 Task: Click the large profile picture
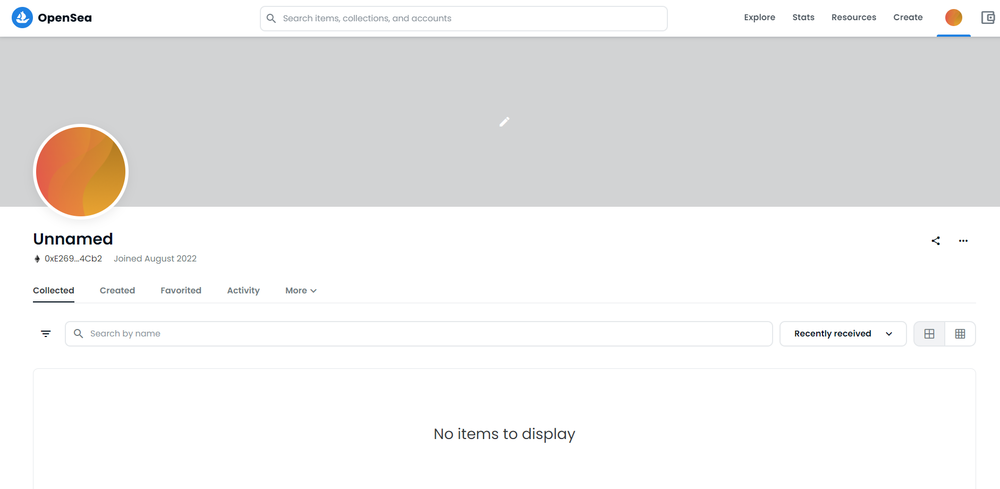pyautogui.click(x=80, y=172)
